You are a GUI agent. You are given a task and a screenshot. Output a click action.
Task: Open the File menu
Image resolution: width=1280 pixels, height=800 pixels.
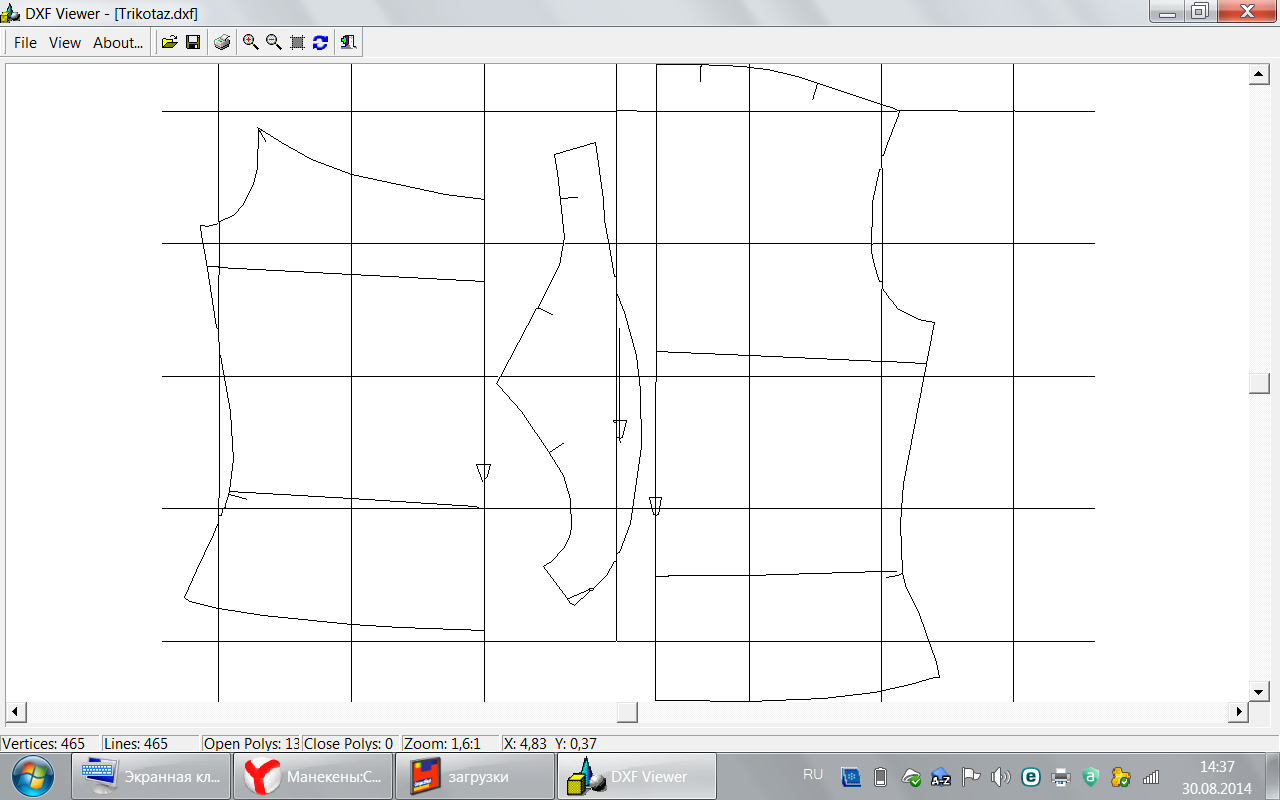pos(25,43)
